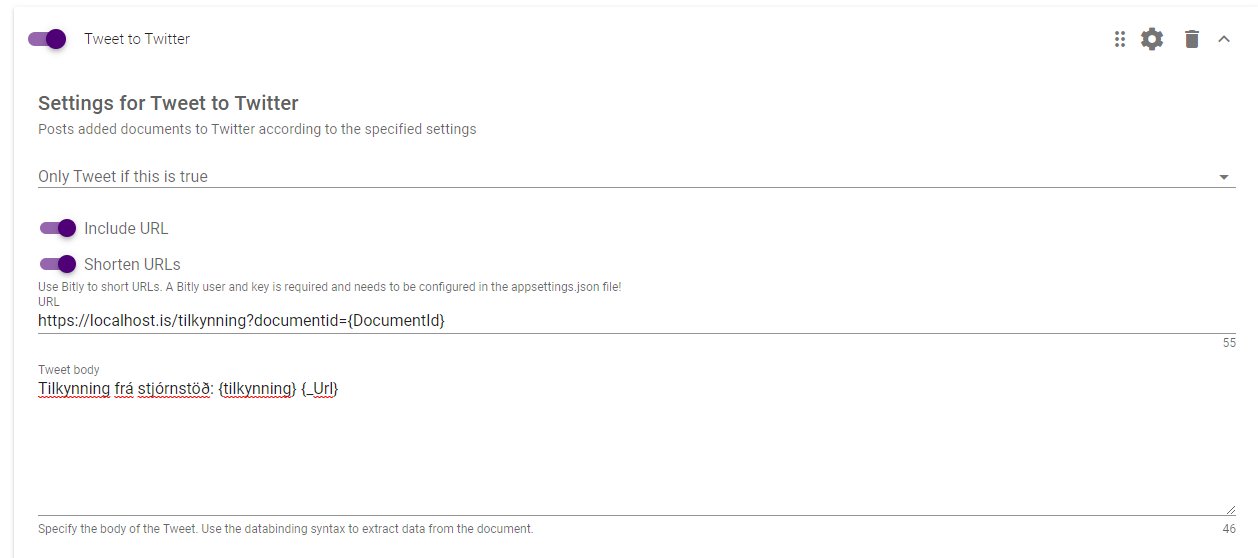Image resolution: width=1258 pixels, height=558 pixels.
Task: Click the 'Include URL' label text
Action: click(x=126, y=228)
